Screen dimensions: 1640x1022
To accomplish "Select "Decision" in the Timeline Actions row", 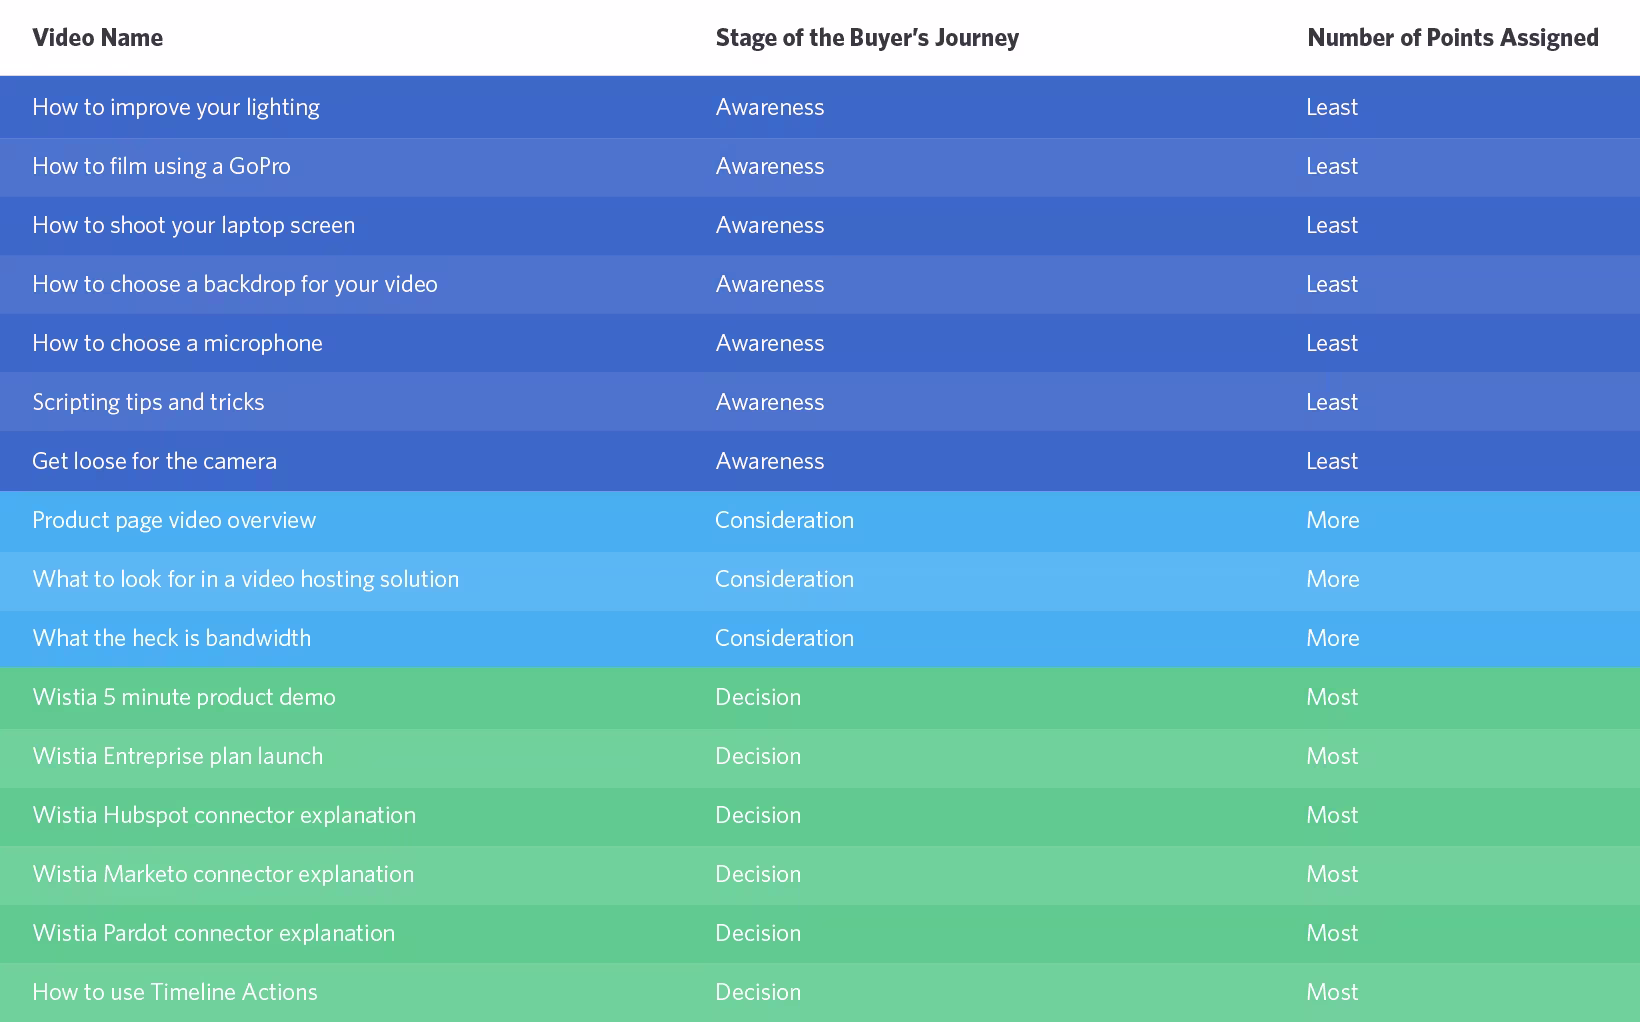I will (x=758, y=992).
